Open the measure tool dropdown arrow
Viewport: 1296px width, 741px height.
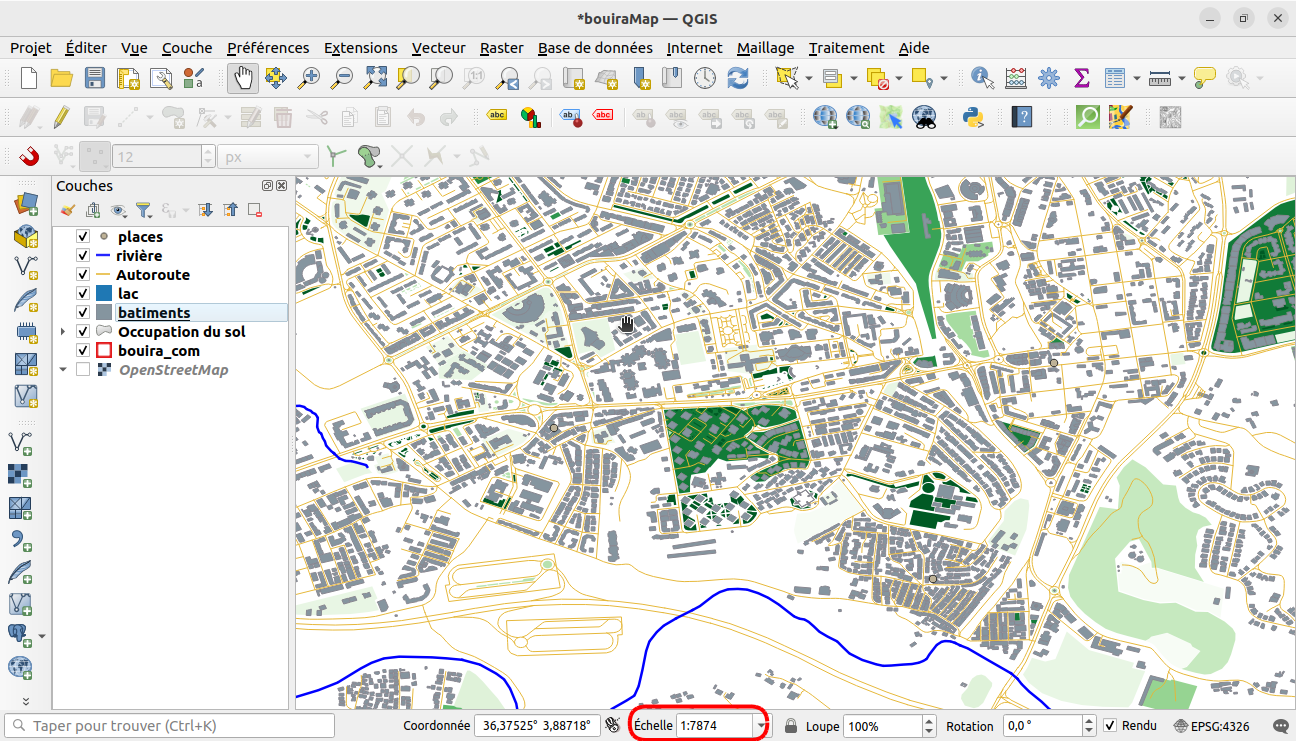1182,78
